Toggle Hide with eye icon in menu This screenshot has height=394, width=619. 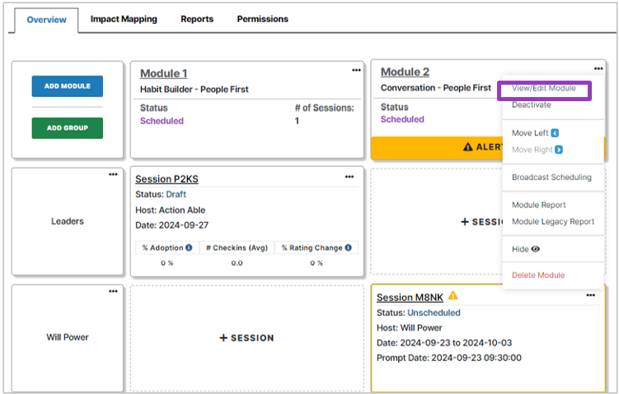click(525, 249)
